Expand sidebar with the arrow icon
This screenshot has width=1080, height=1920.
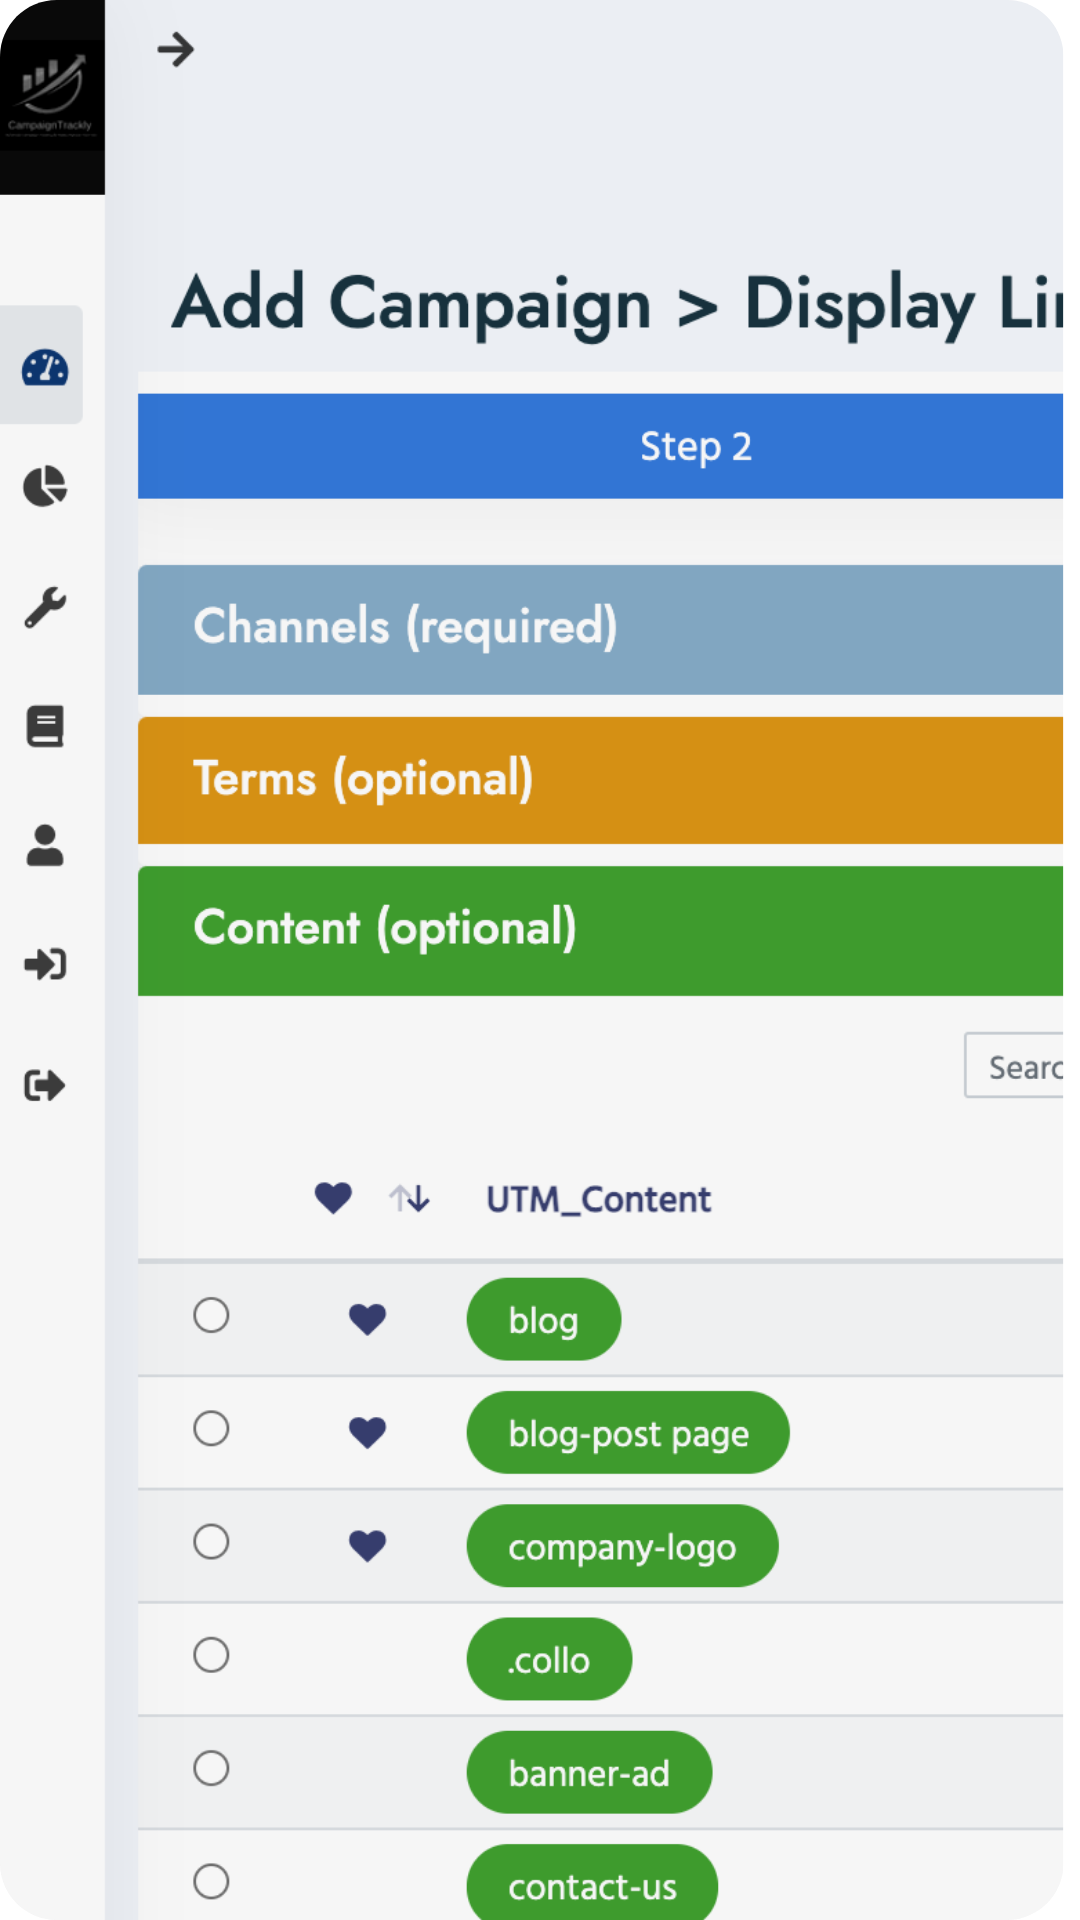pyautogui.click(x=176, y=49)
